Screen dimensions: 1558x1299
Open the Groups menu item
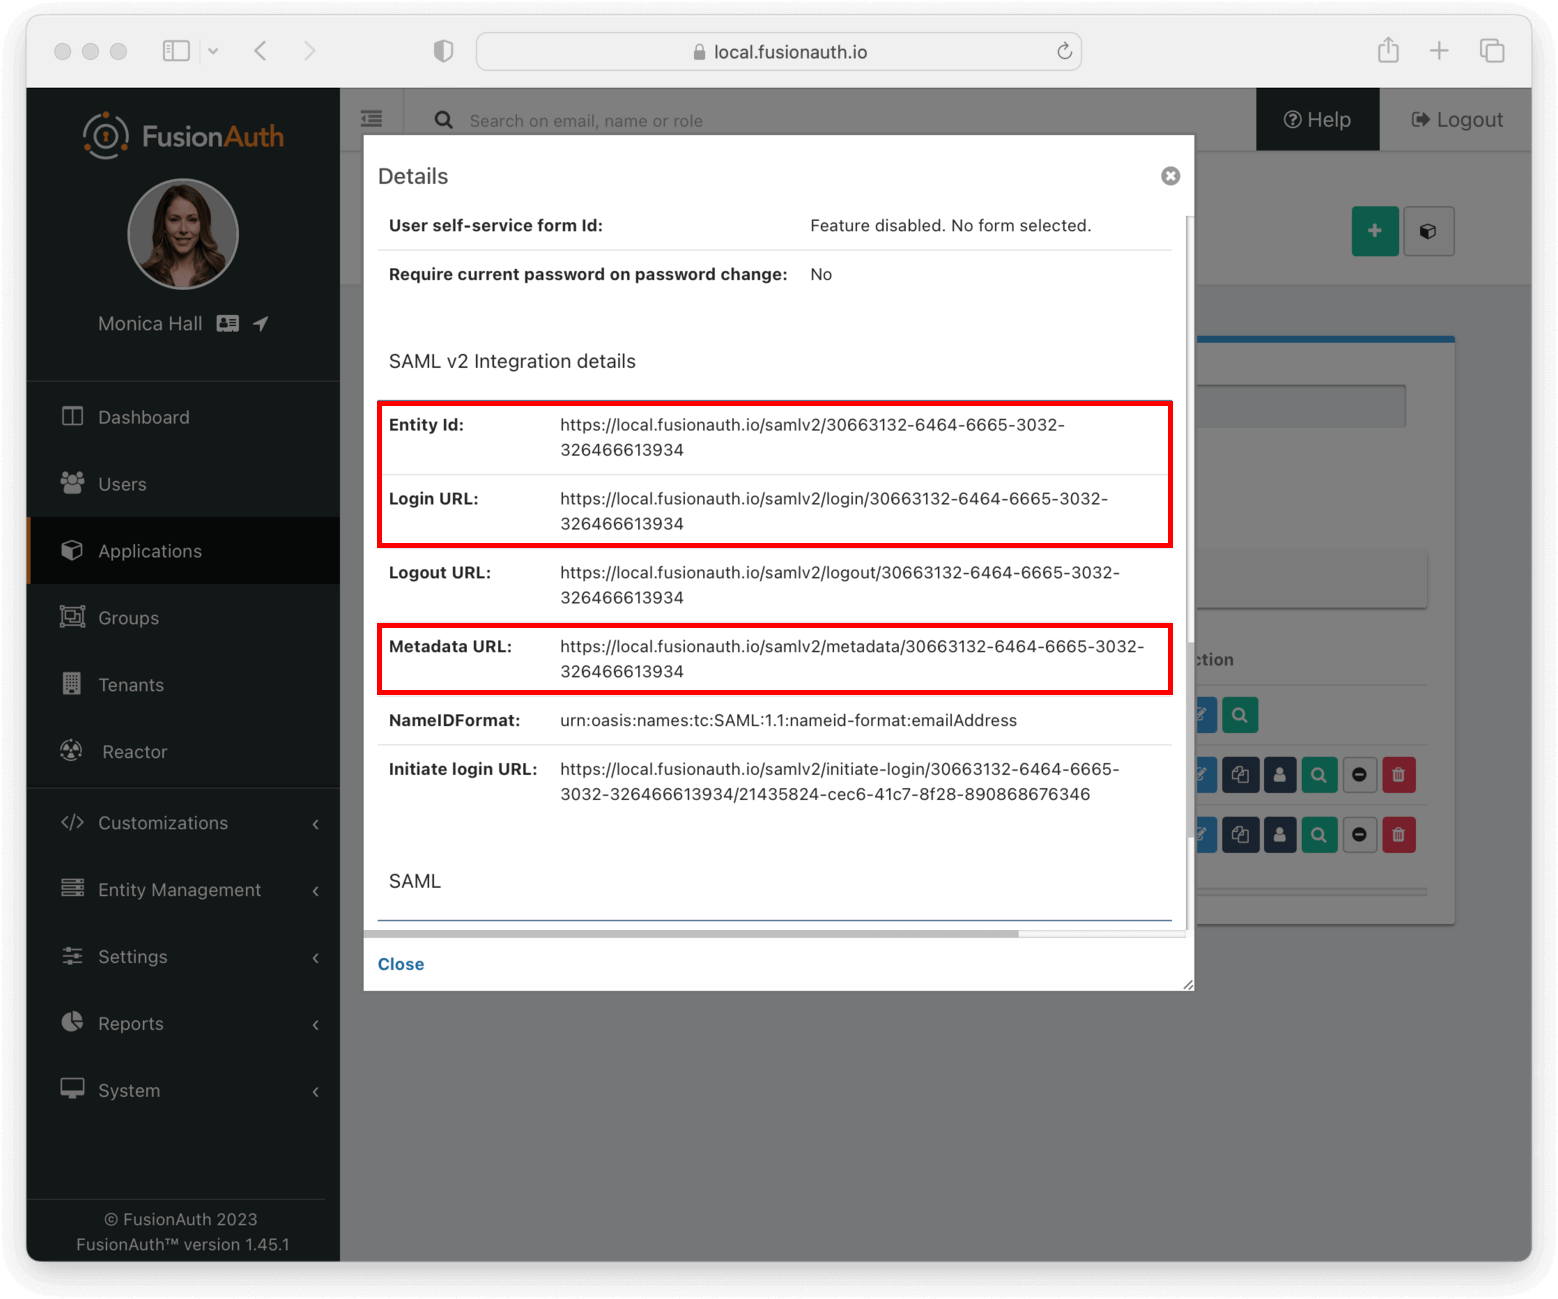183,618
